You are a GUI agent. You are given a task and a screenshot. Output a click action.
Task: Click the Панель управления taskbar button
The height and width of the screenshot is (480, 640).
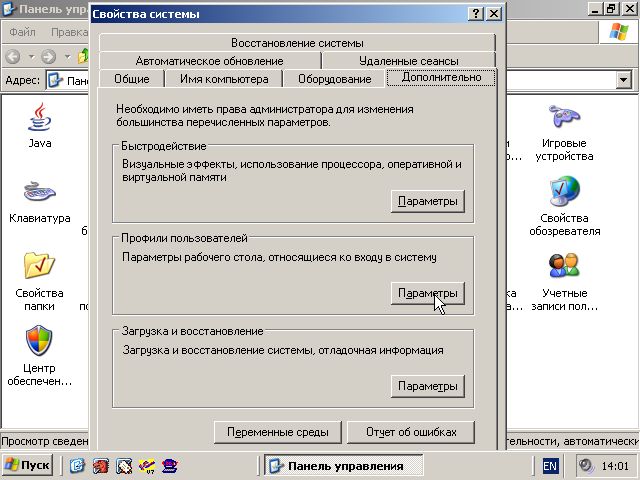coord(344,466)
